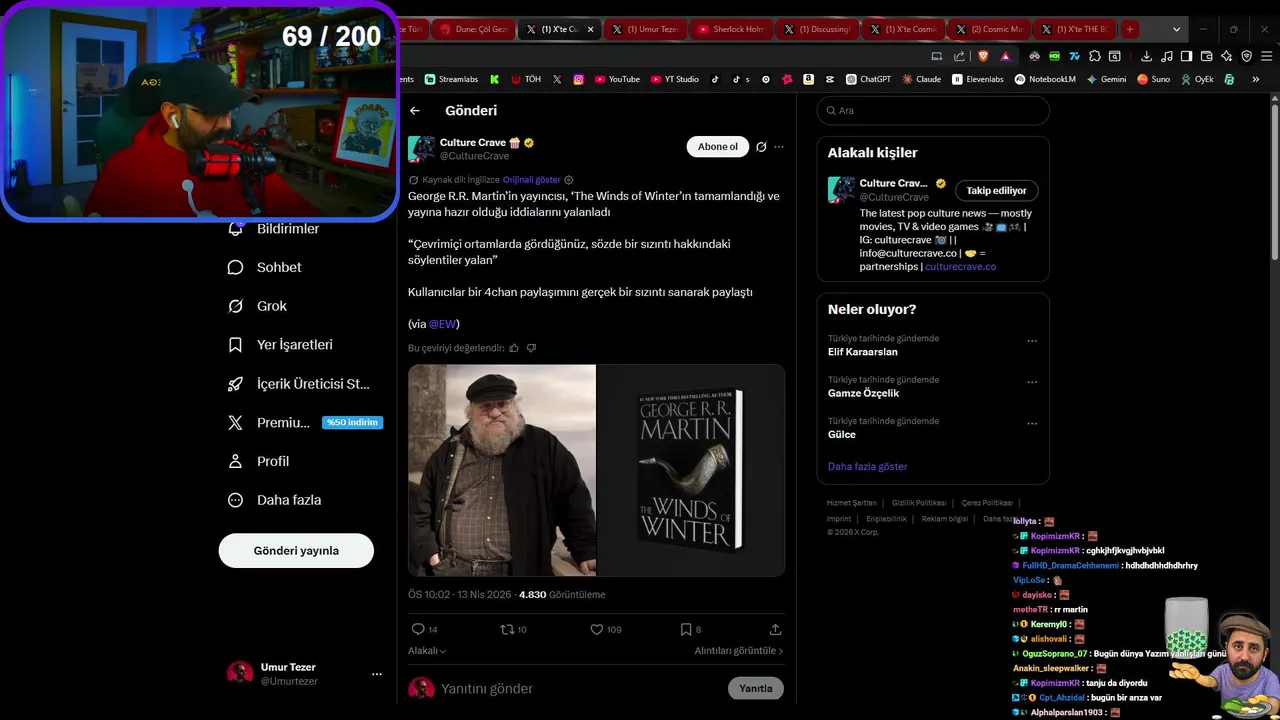Open the Elevenlabs bookmark

coord(978,79)
